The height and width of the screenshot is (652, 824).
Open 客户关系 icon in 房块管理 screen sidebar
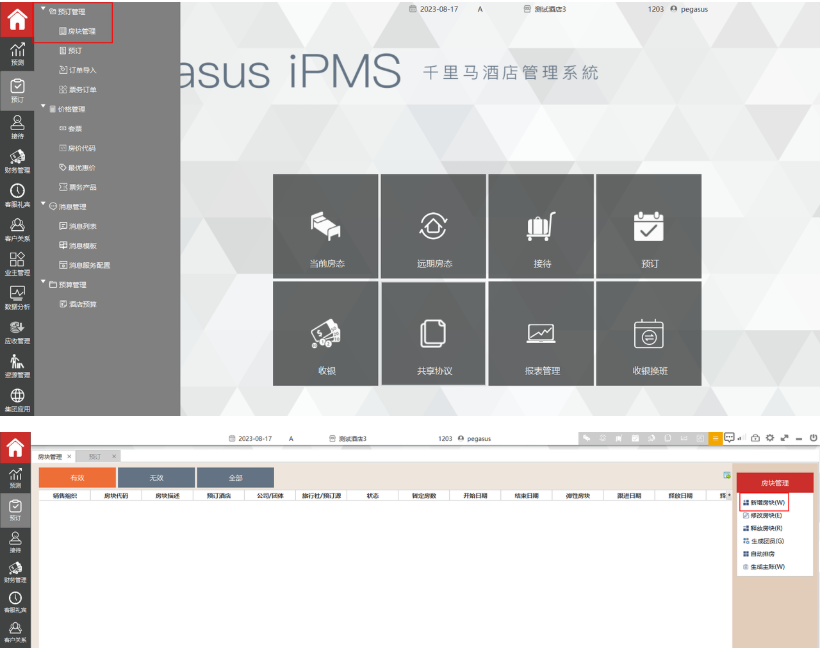15,633
